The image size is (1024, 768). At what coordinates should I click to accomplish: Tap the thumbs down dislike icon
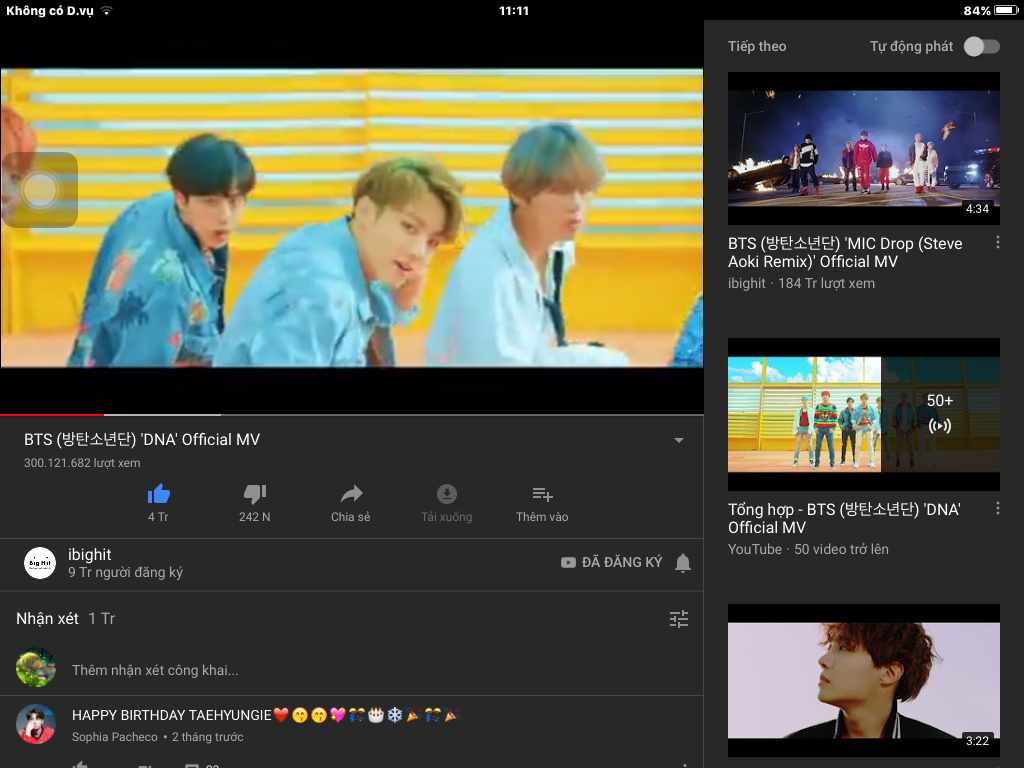(254, 494)
